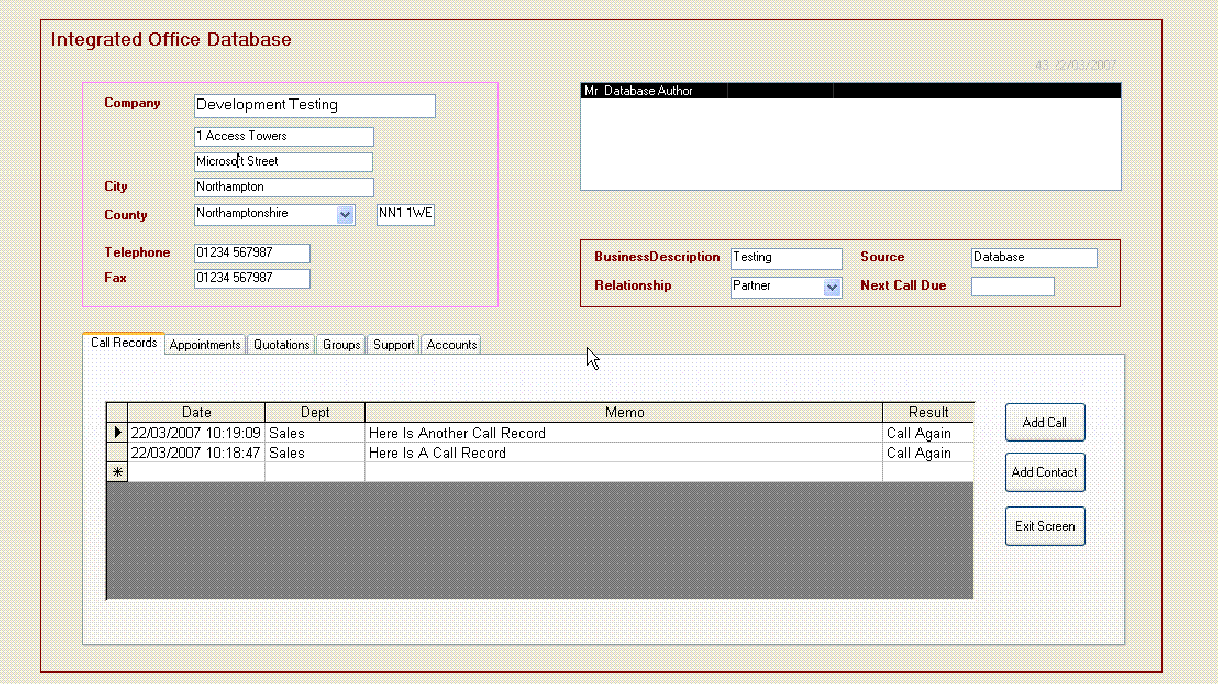1218x684 pixels.
Task: Click the Exit Screen button
Action: (x=1044, y=527)
